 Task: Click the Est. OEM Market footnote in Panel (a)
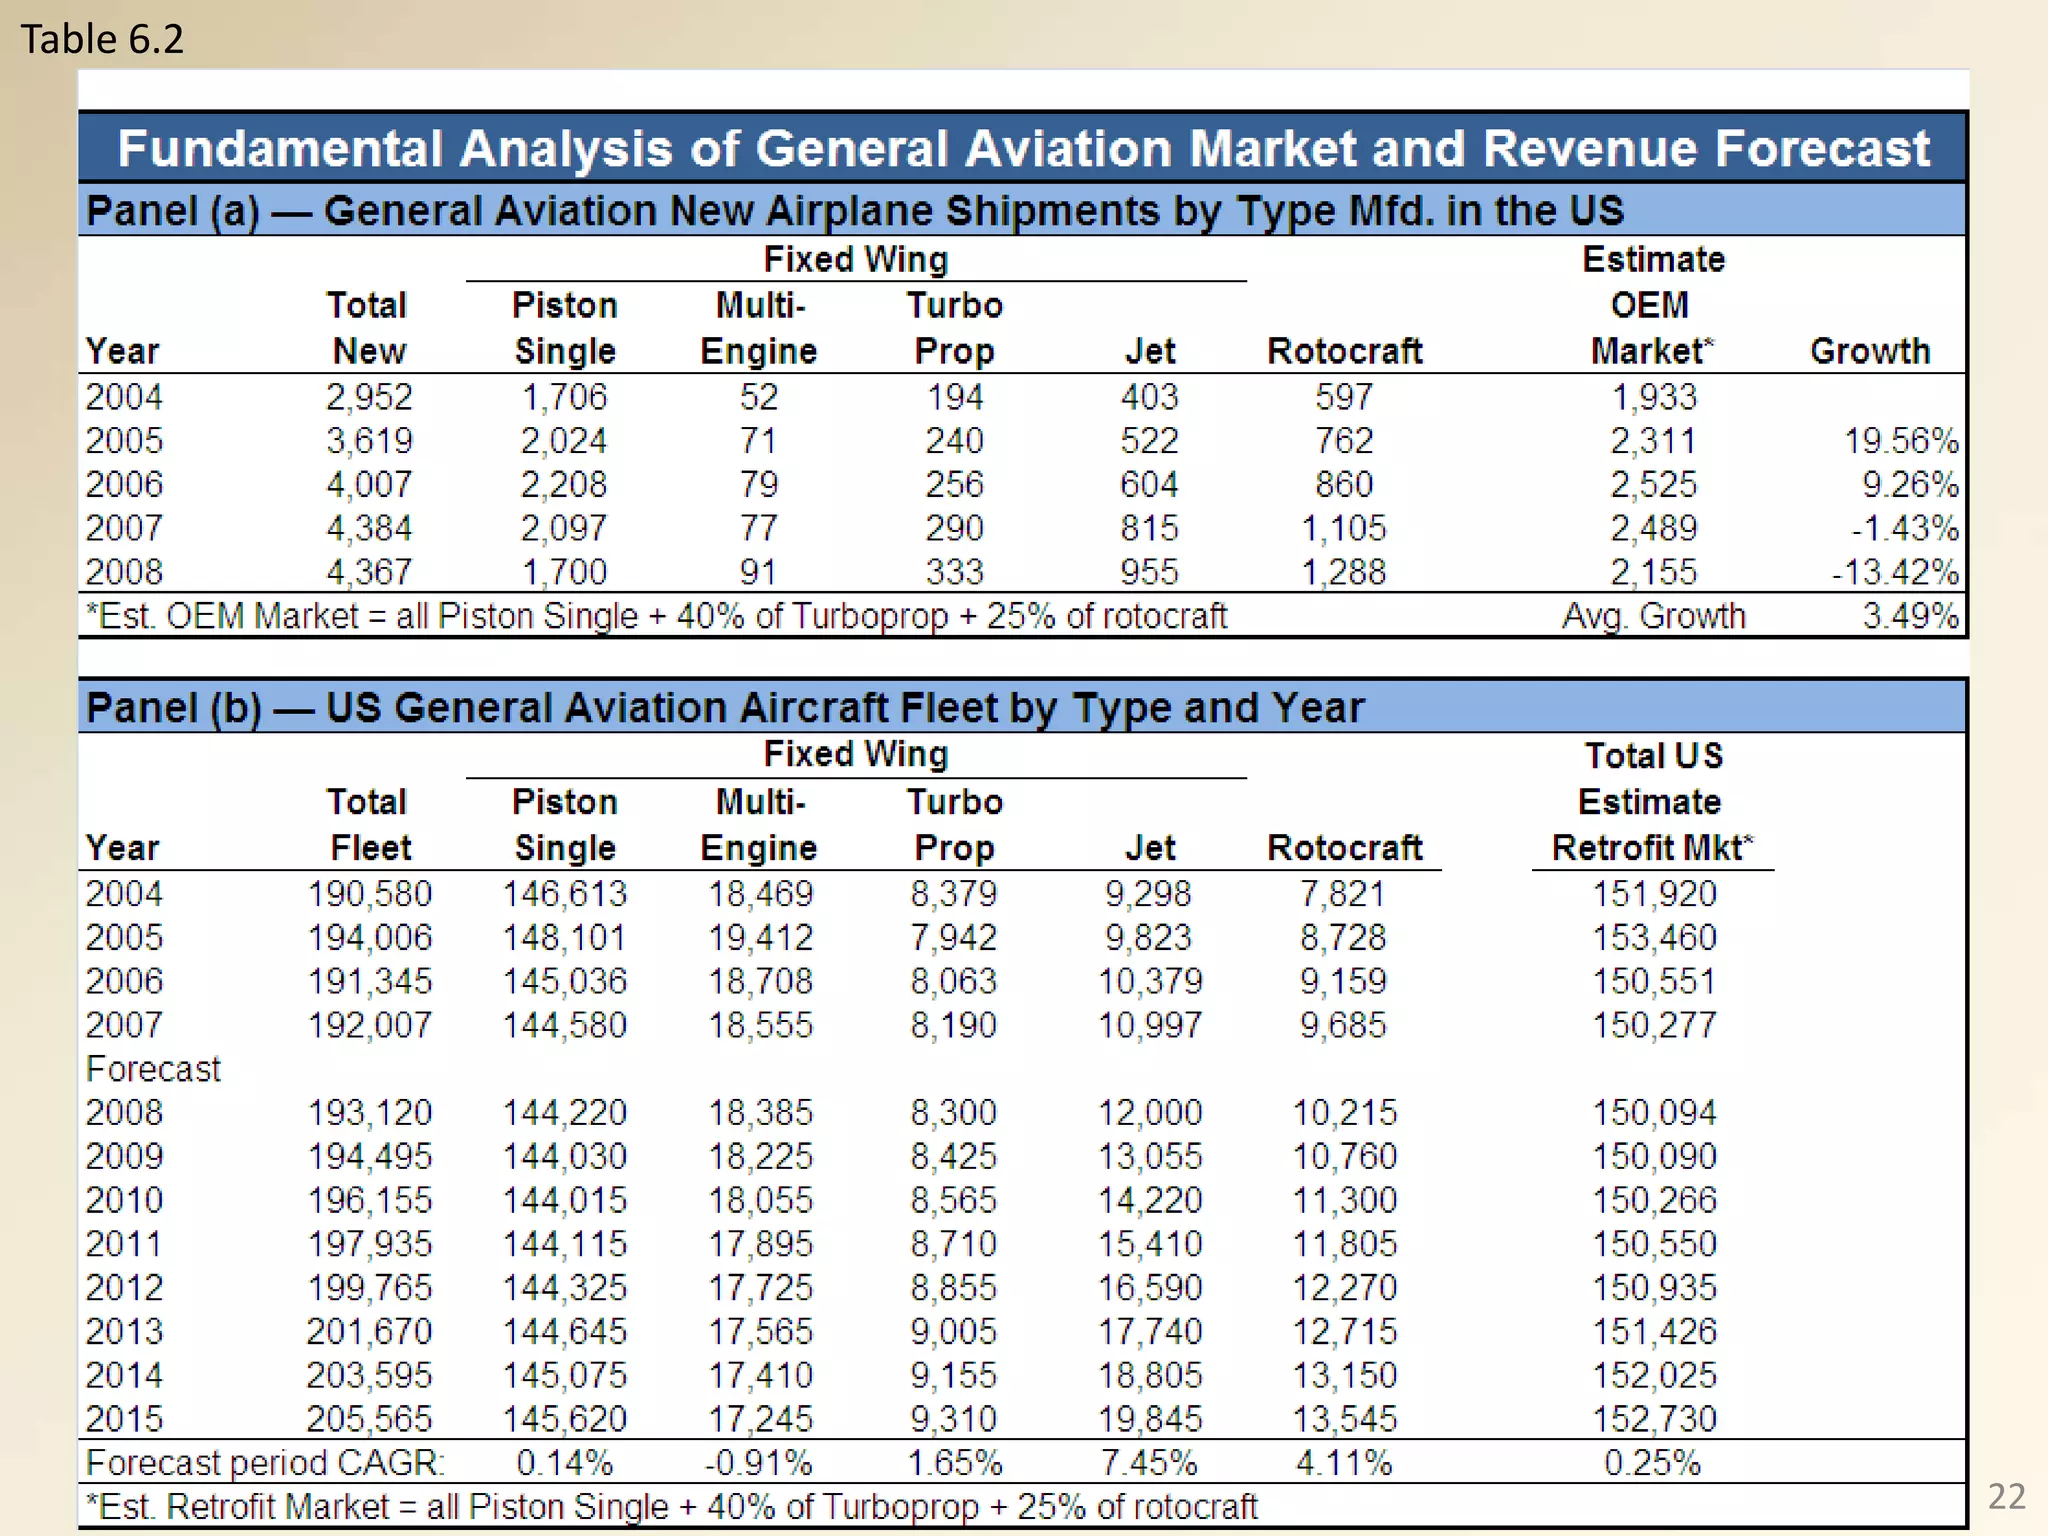click(656, 616)
